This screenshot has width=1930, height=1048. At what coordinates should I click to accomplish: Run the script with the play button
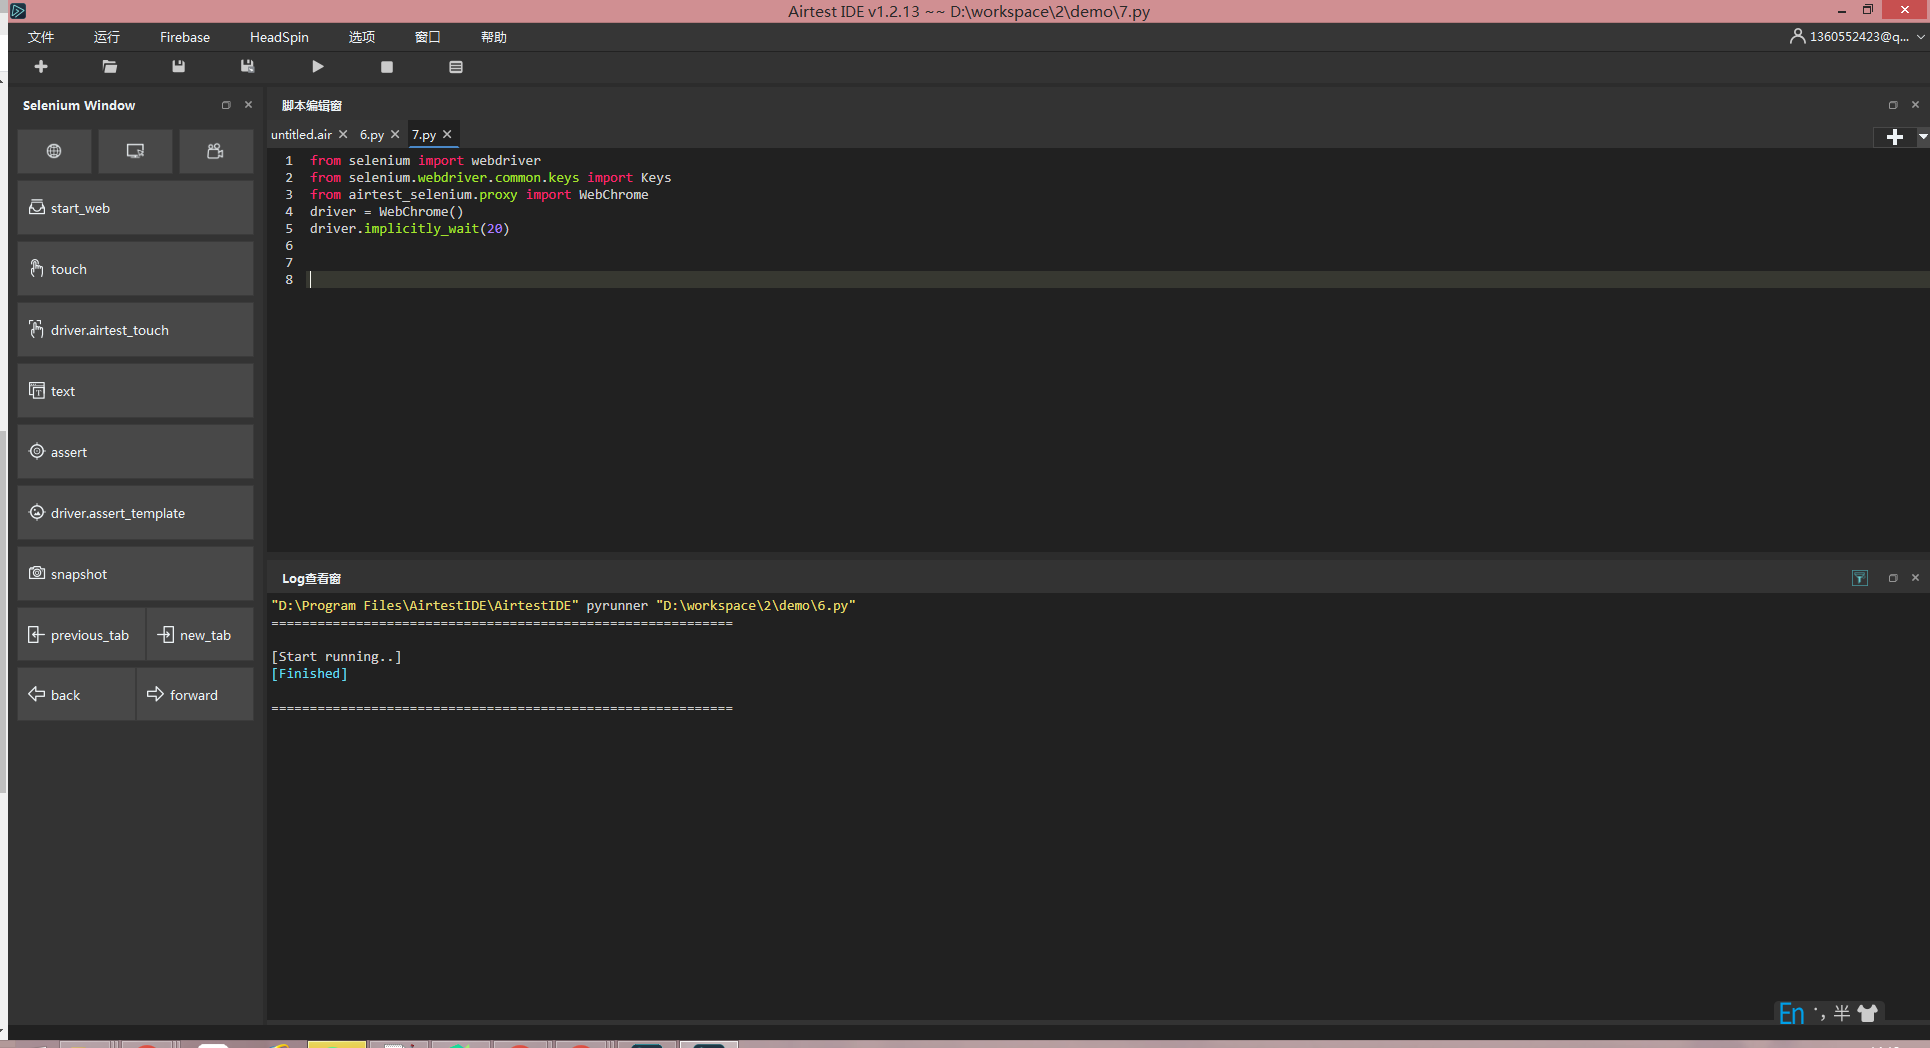click(317, 67)
